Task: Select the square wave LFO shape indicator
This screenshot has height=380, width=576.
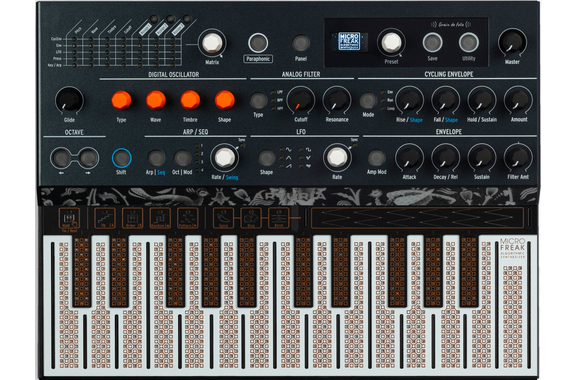Action: click(x=305, y=150)
